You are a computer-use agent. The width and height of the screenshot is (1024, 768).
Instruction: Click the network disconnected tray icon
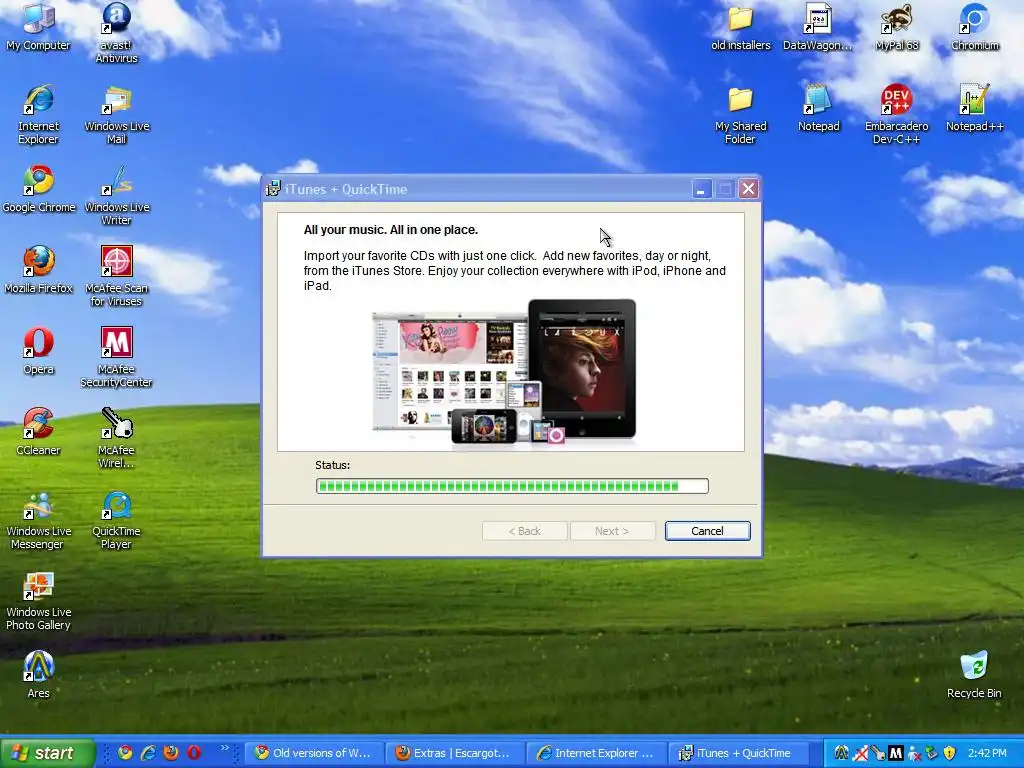[861, 753]
